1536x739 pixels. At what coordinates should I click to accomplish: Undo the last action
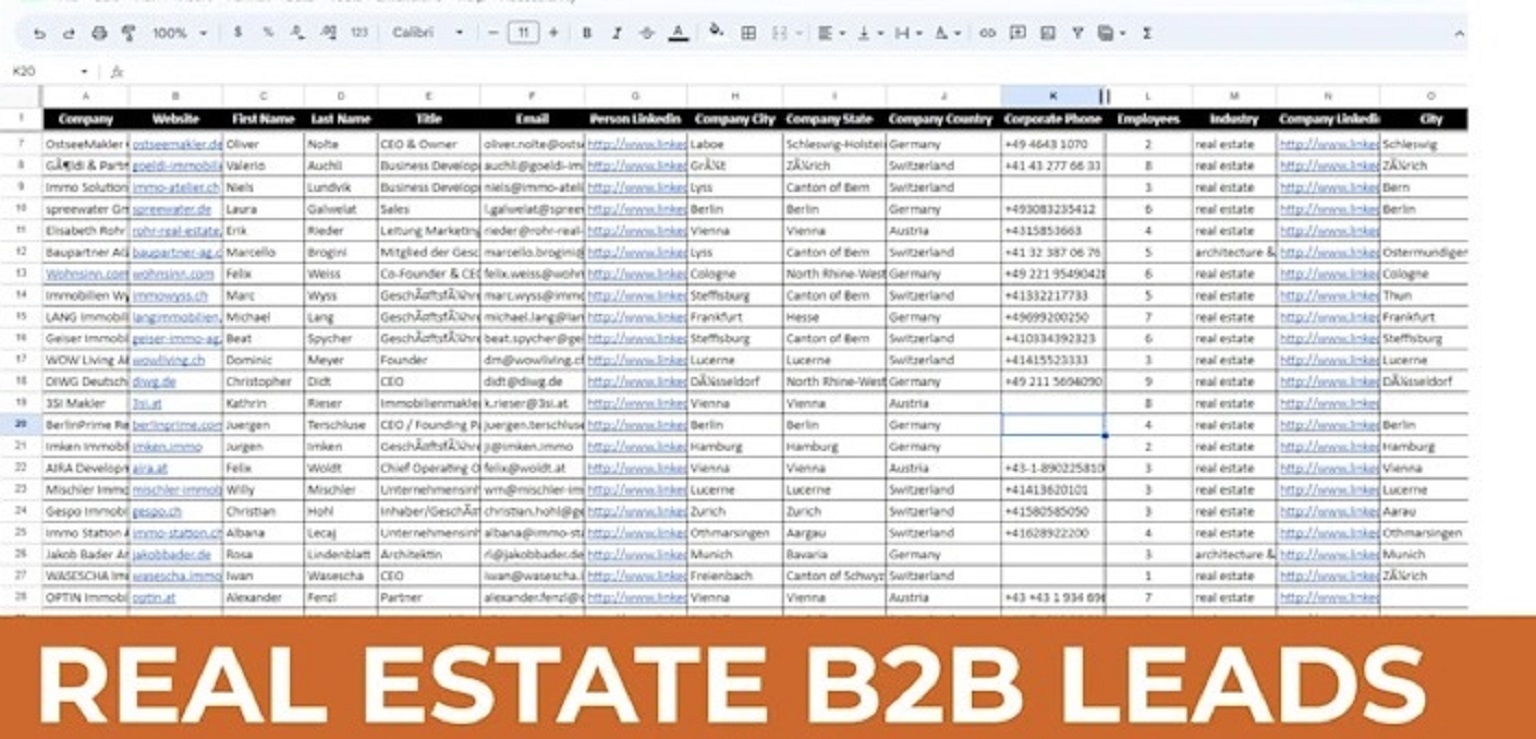coord(39,33)
